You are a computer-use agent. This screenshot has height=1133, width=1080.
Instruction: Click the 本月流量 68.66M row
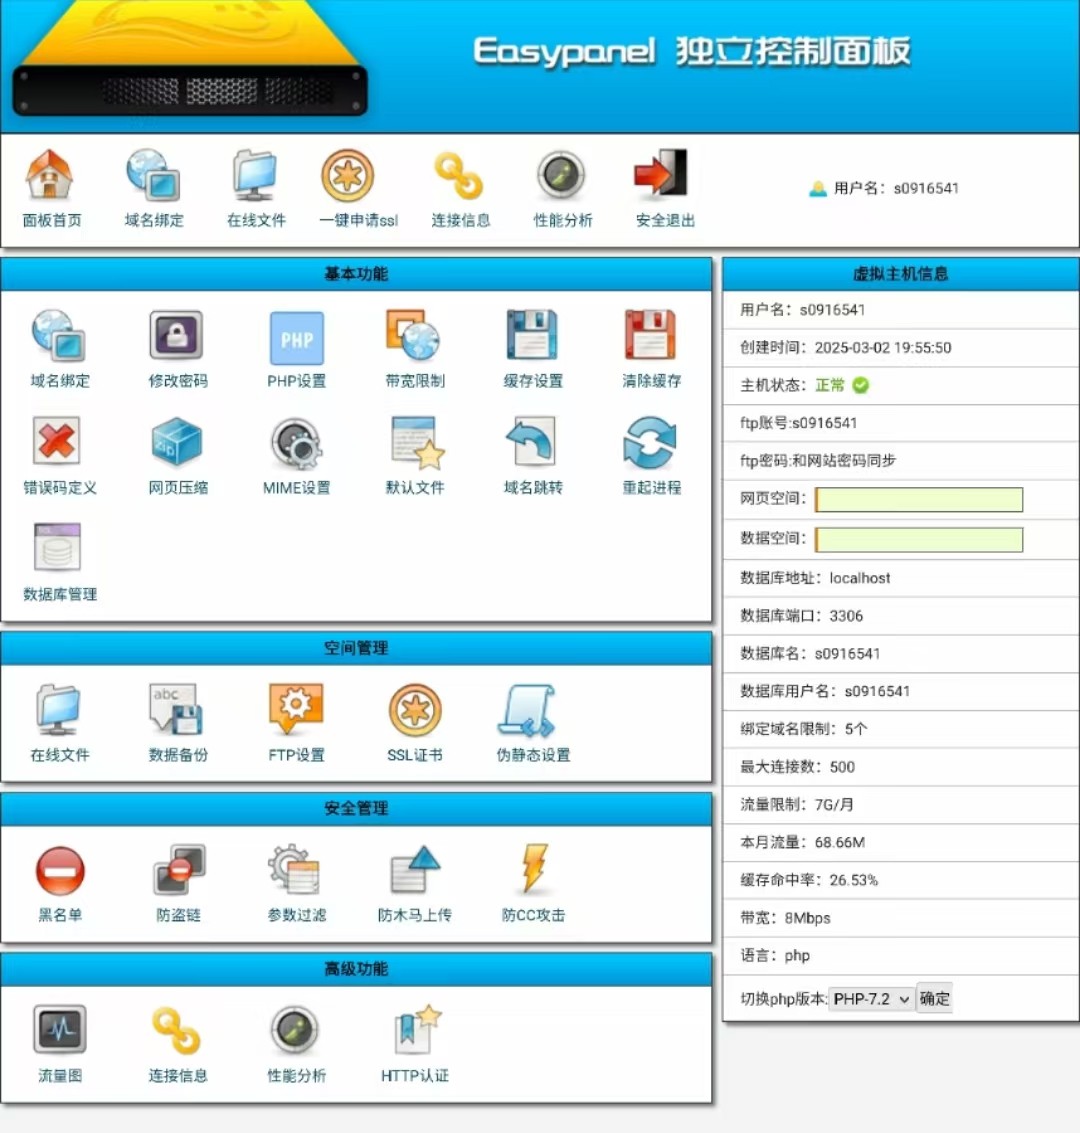(x=901, y=843)
